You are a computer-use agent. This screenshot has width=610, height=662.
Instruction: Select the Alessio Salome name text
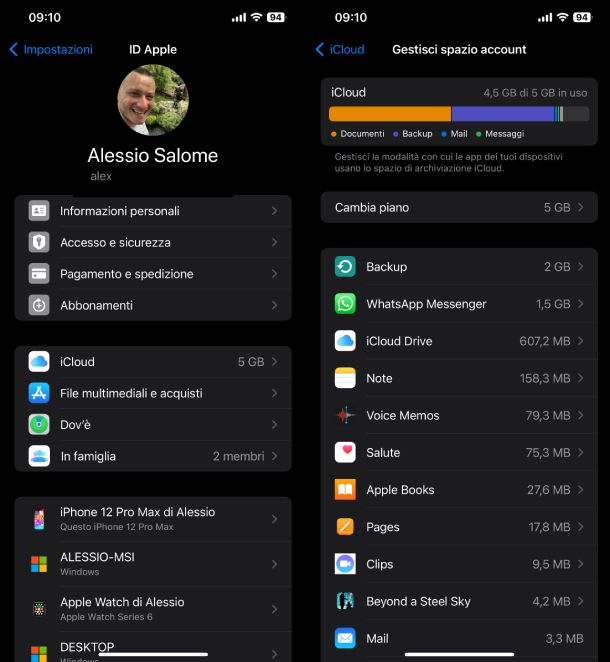pos(153,155)
